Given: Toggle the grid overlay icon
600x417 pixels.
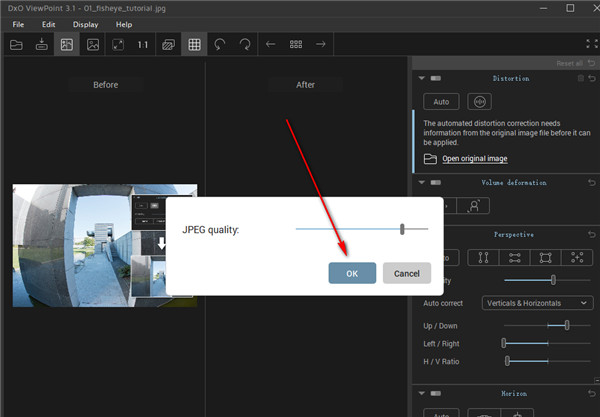Looking at the screenshot, I should 194,44.
